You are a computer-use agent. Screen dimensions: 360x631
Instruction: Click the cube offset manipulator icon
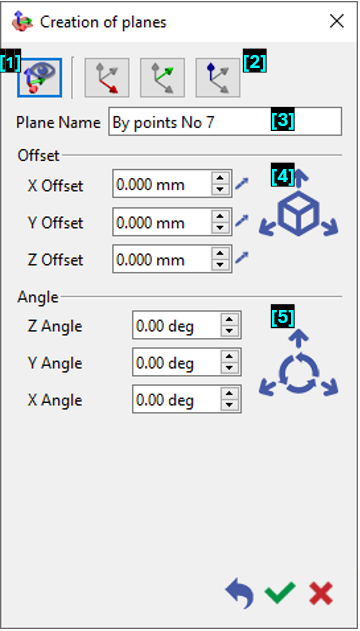coord(298,209)
